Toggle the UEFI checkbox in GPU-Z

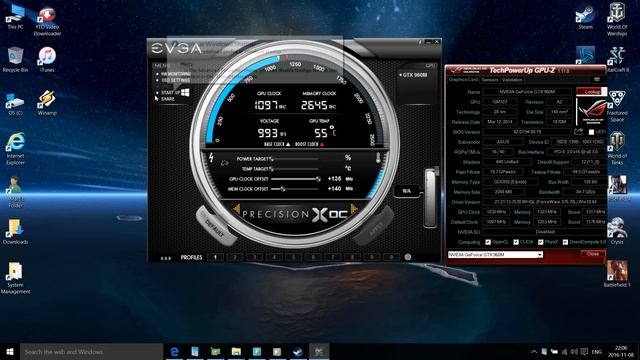click(591, 132)
